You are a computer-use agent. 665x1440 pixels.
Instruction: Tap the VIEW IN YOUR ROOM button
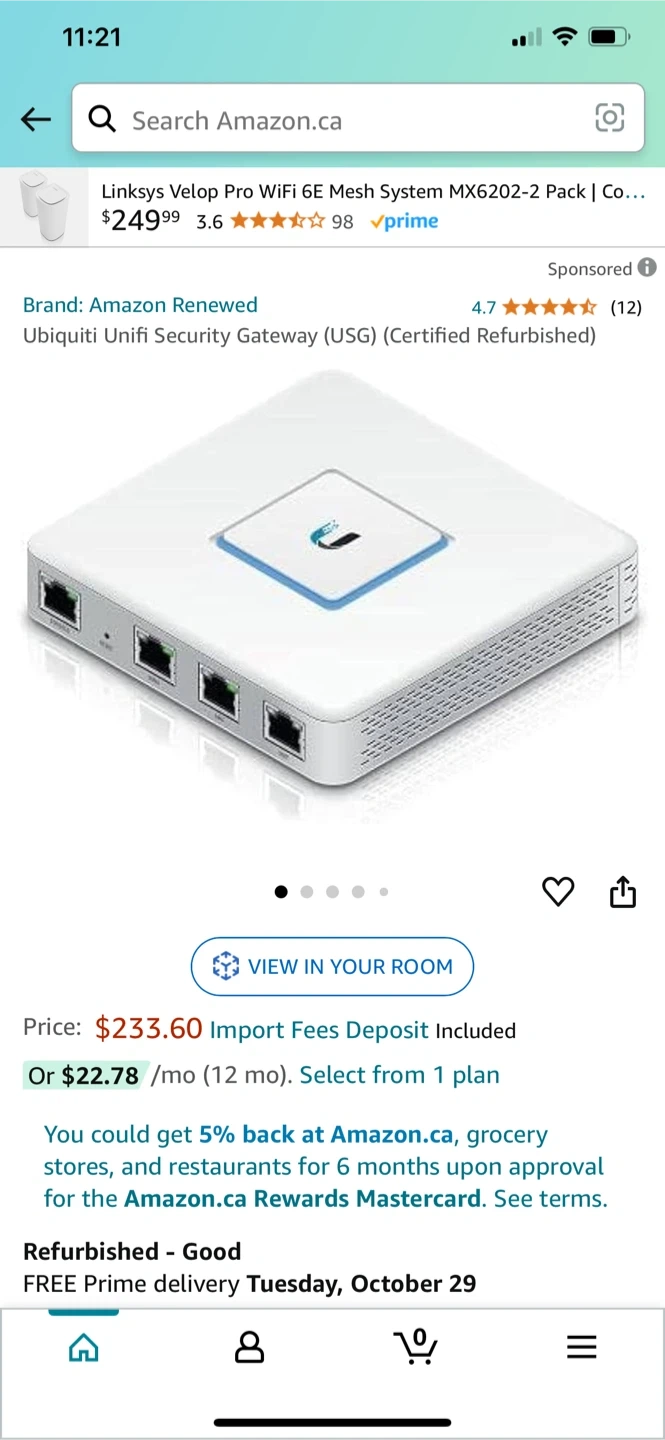[x=332, y=966]
